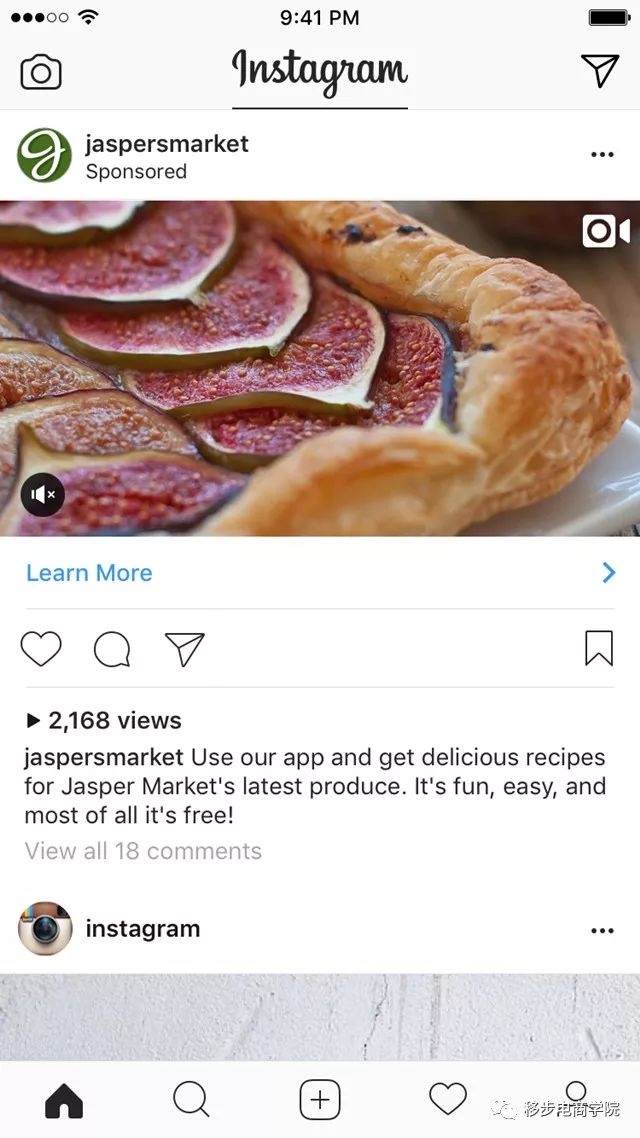The image size is (640, 1138).
Task: Open more options for jaspersmarket post
Action: pos(602,155)
